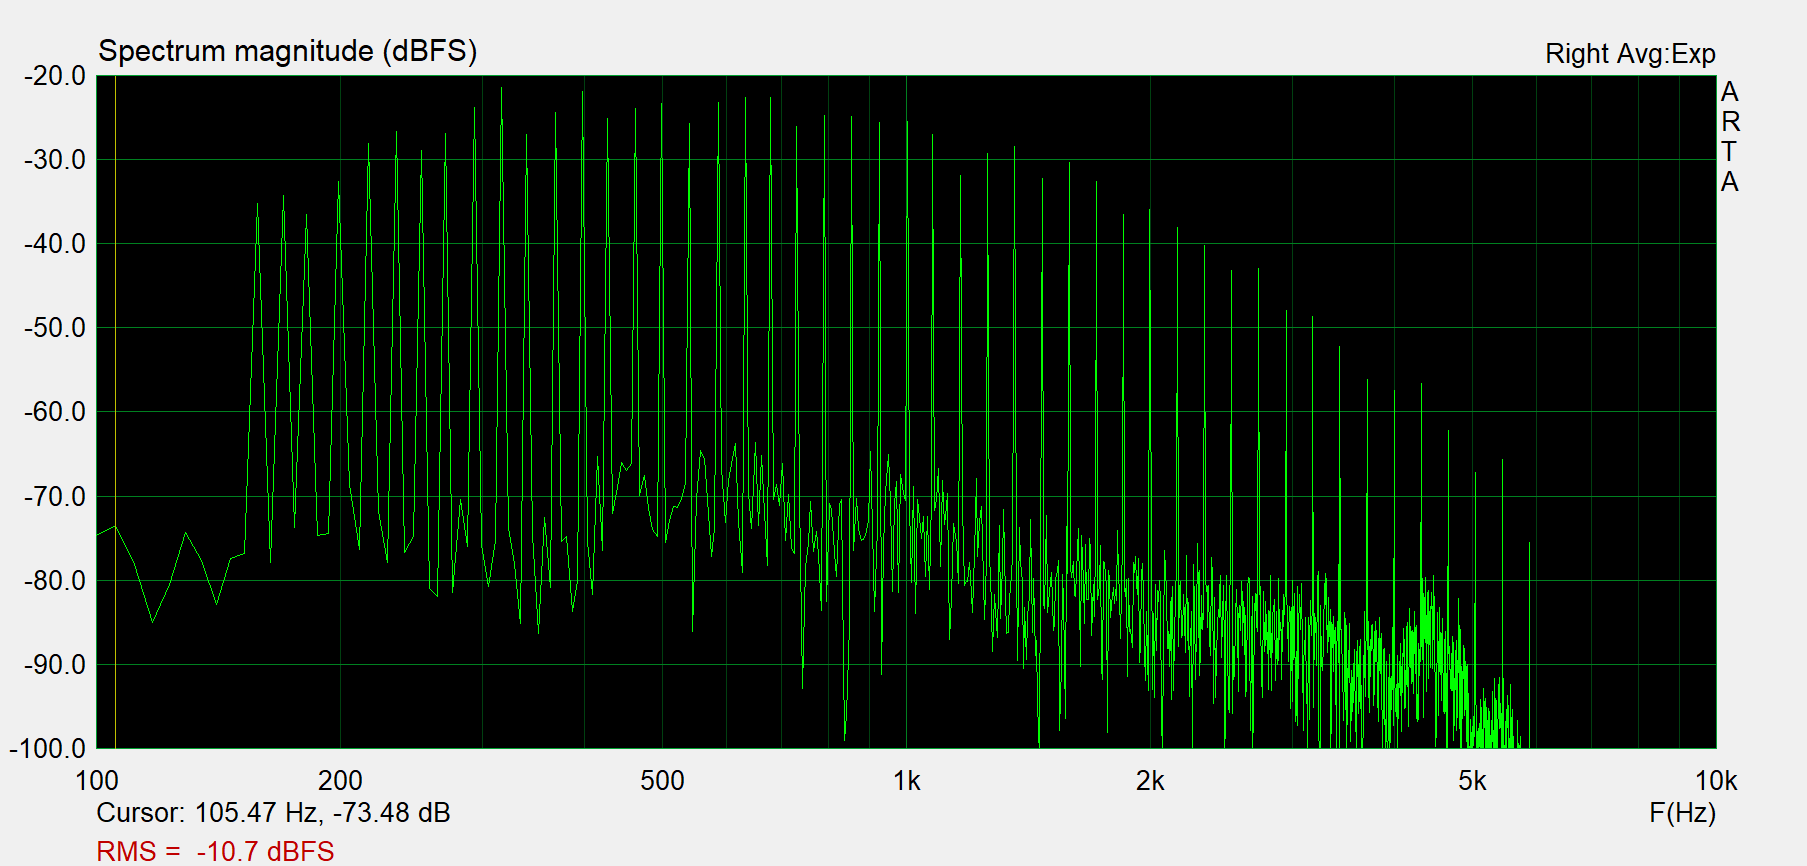Image resolution: width=1807 pixels, height=866 pixels.
Task: Click the '-30.0' y-axis label
Action: [55, 160]
